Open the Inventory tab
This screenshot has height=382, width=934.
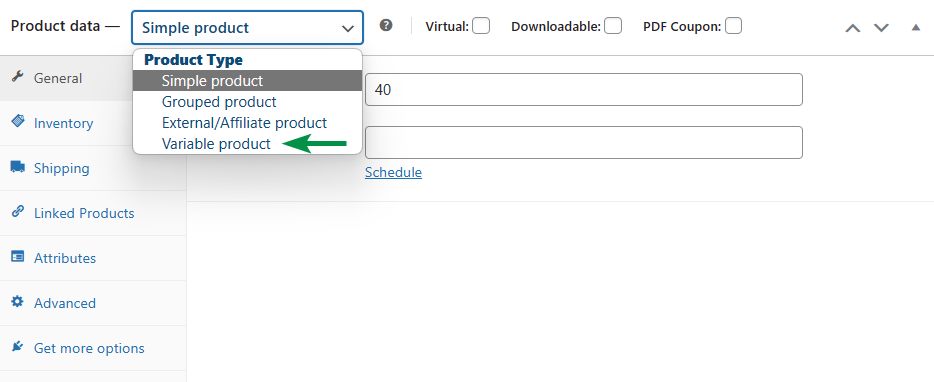[93, 123]
